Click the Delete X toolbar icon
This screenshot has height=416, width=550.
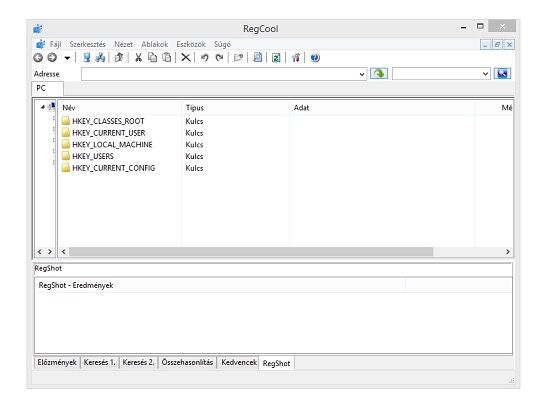(186, 58)
